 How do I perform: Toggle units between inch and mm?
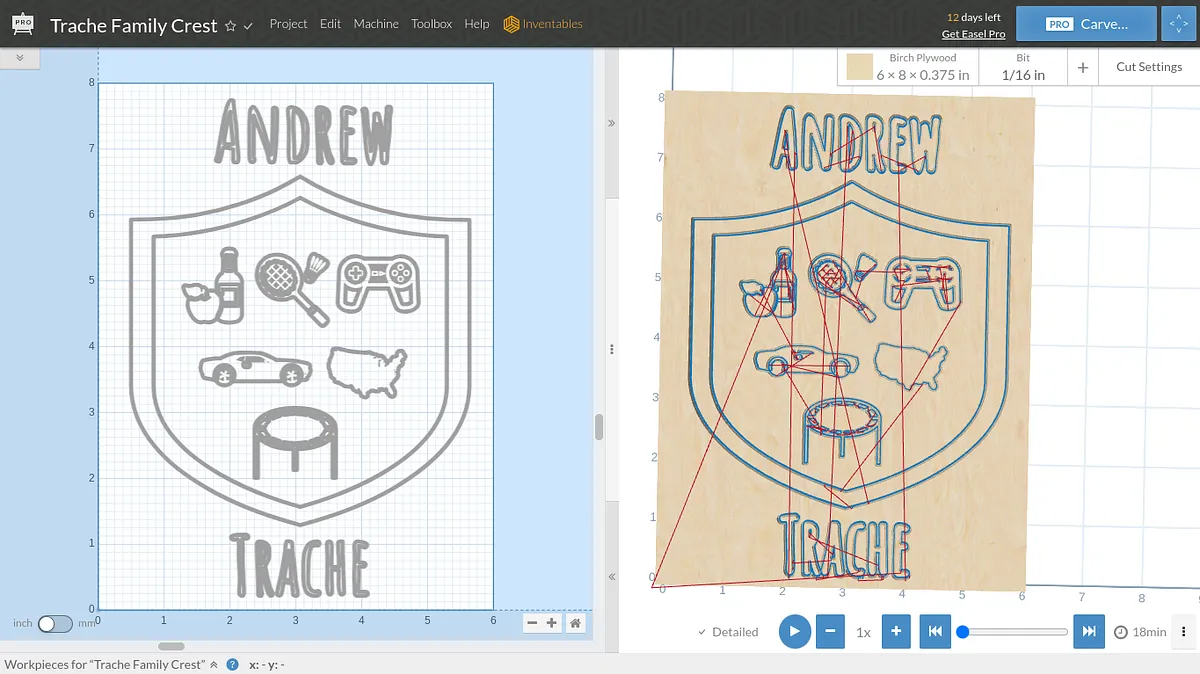pyautogui.click(x=55, y=623)
